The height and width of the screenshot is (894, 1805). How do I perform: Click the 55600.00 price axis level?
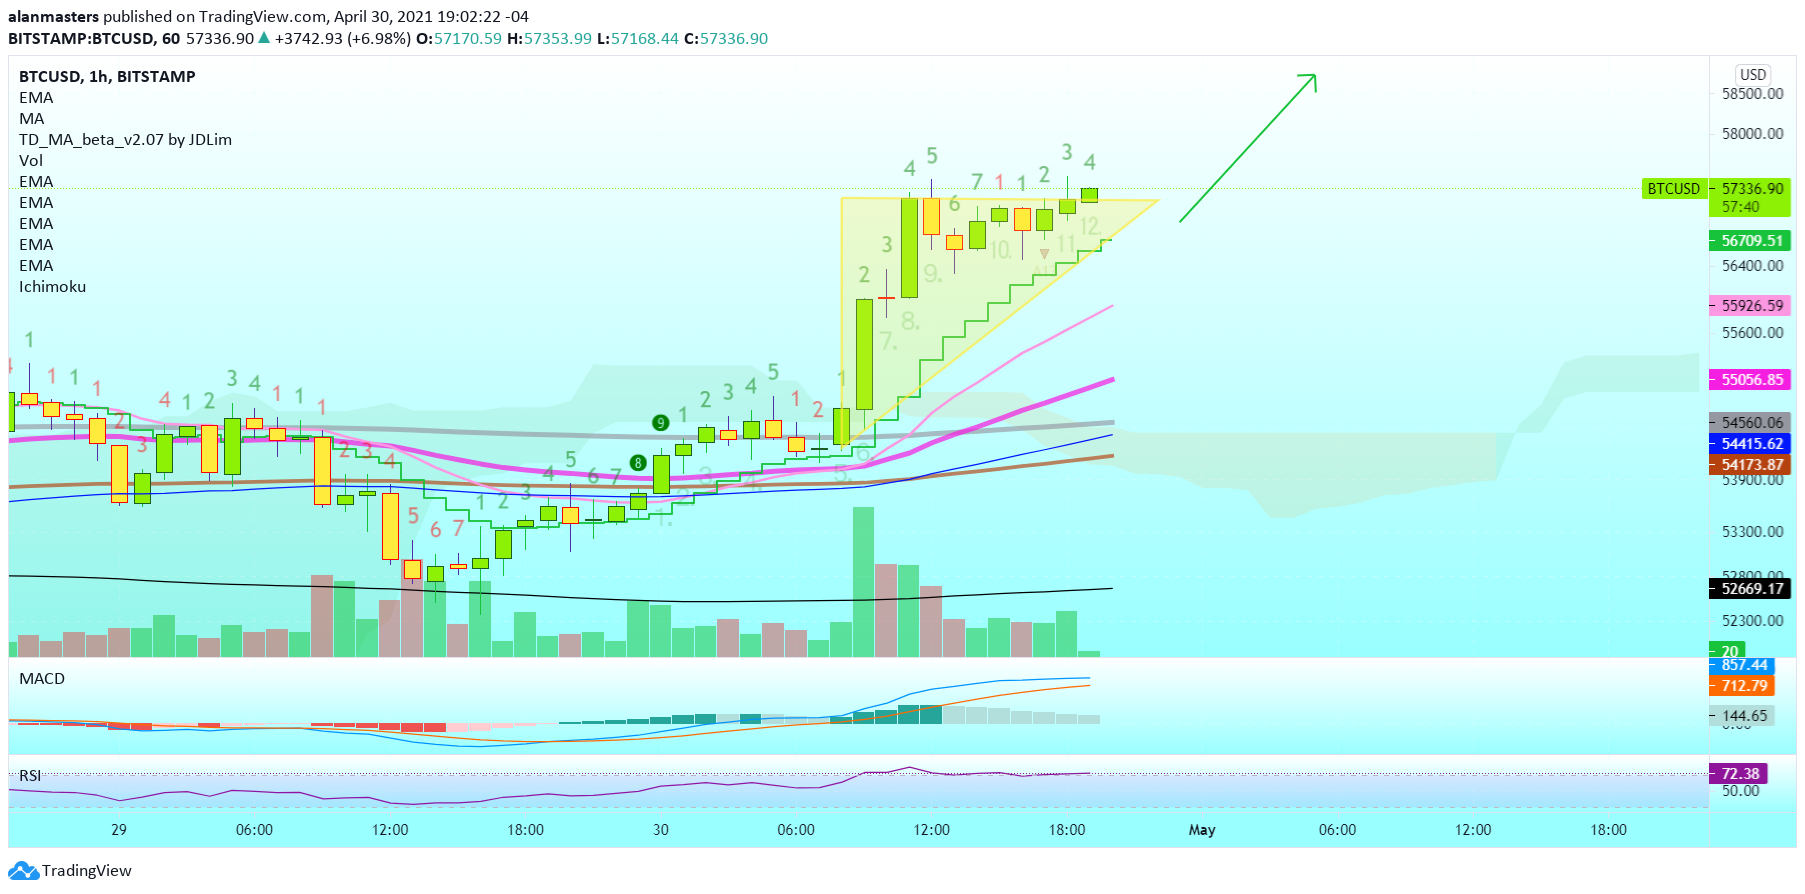pos(1752,332)
